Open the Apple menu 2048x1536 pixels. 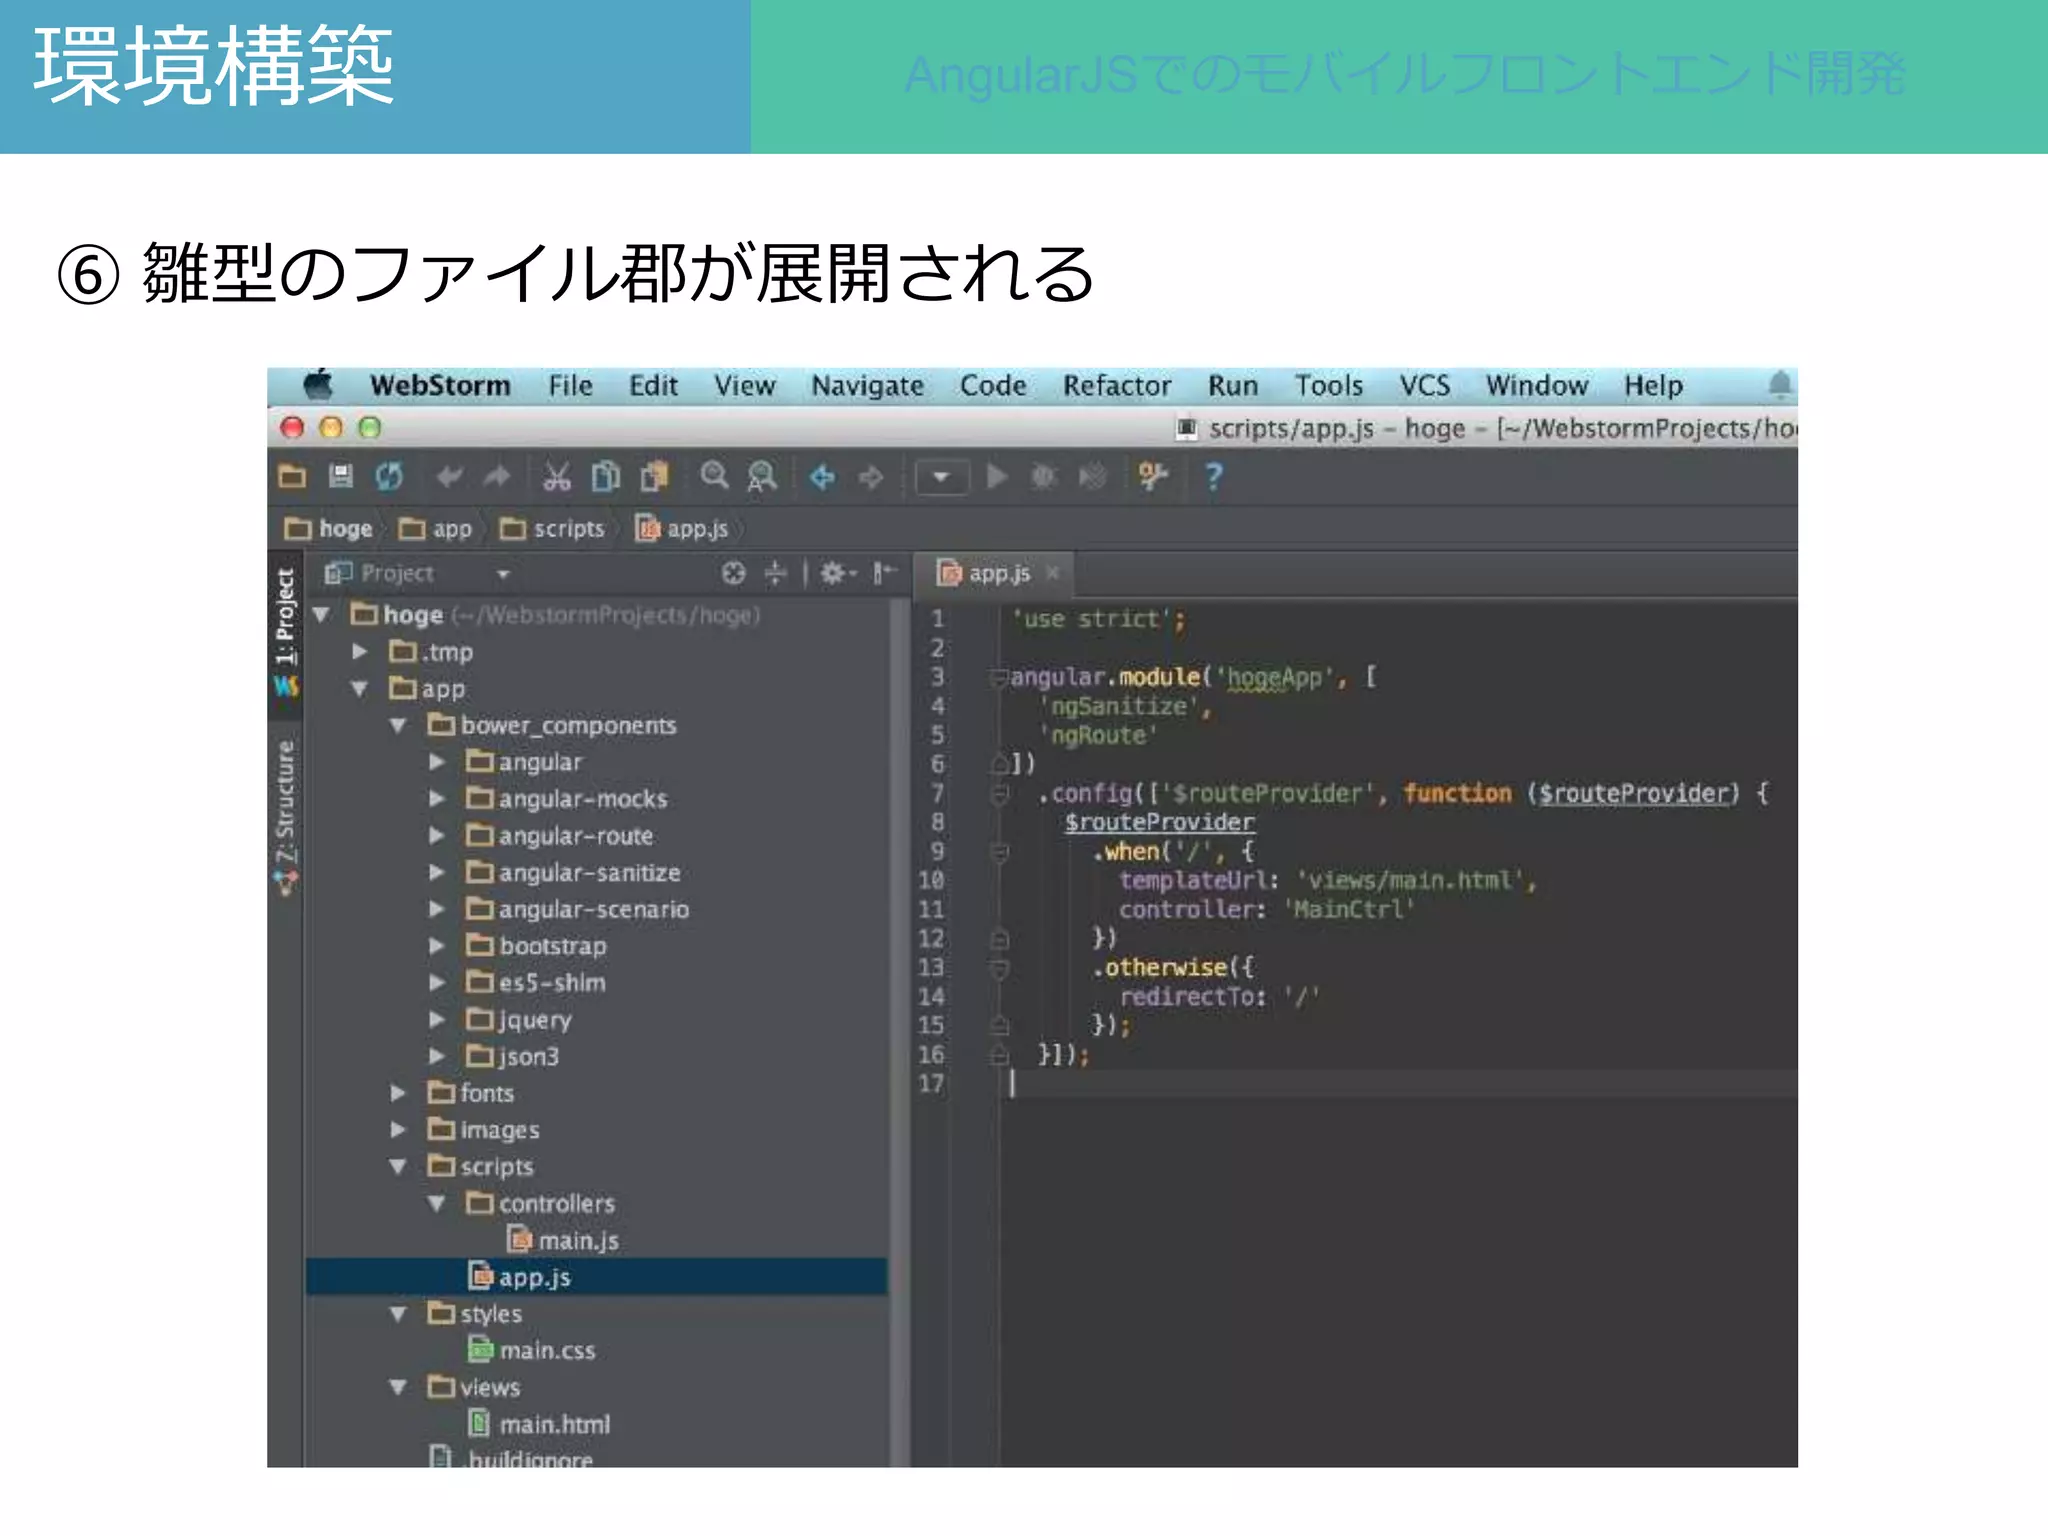click(x=318, y=385)
